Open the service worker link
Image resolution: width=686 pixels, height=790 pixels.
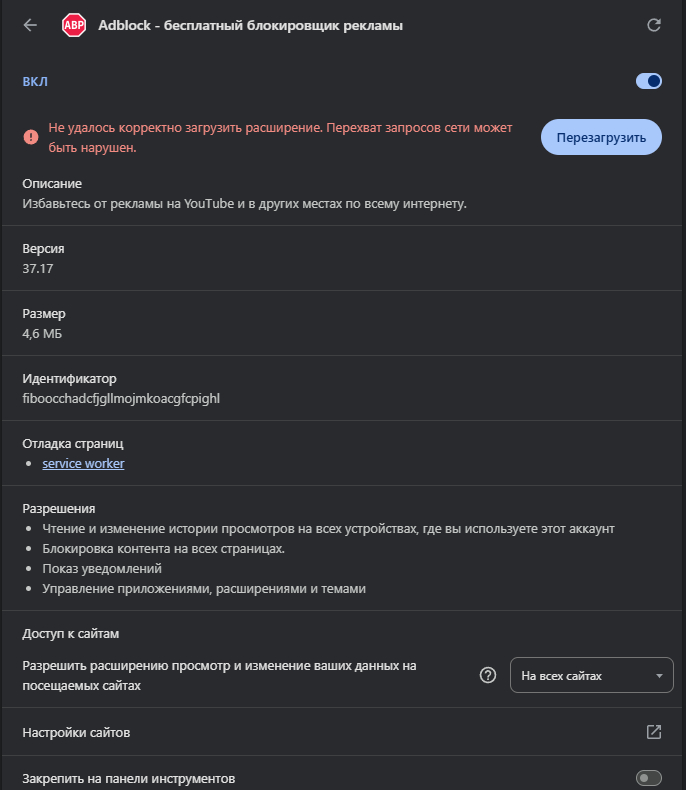tap(83, 463)
